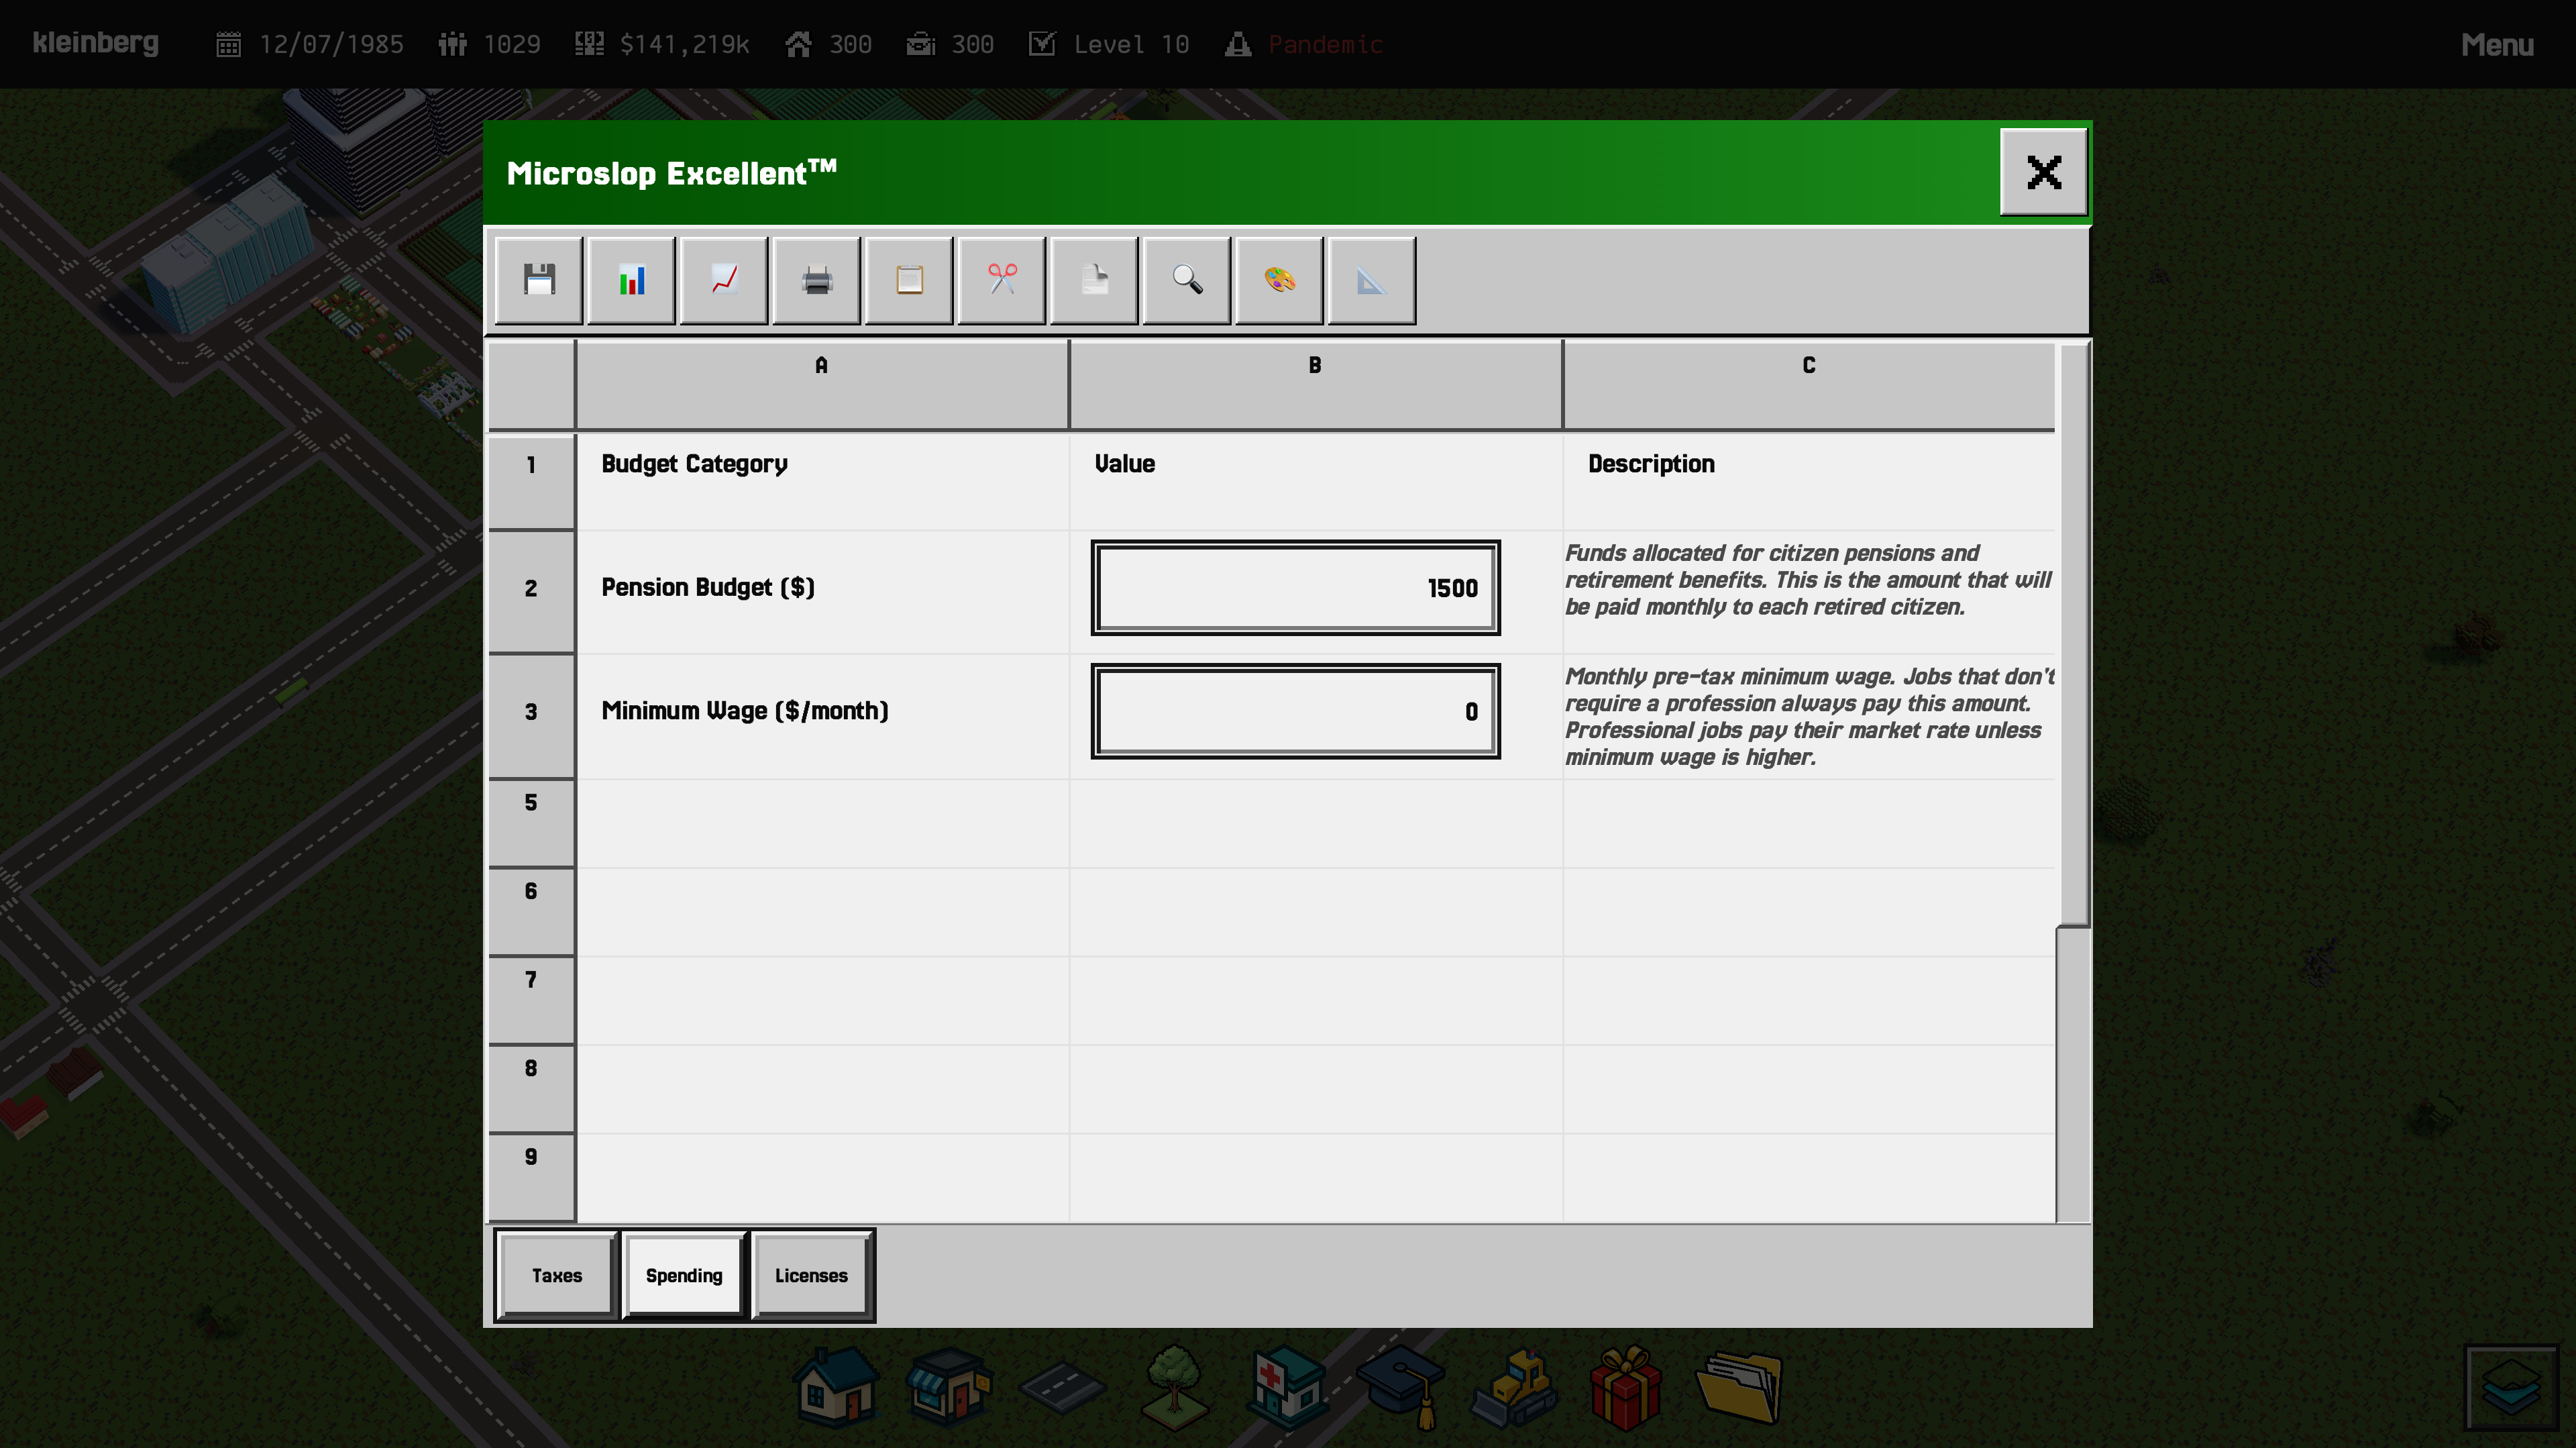Edit the Minimum Wage value field
The height and width of the screenshot is (1448, 2576).
click(1295, 711)
